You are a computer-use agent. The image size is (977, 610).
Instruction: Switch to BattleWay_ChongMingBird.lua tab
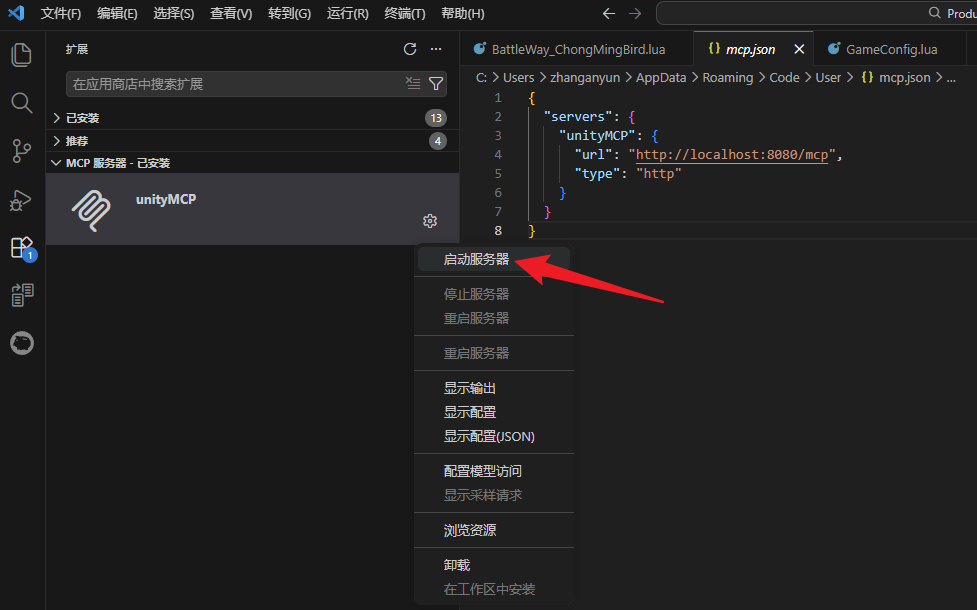pyautogui.click(x=577, y=49)
